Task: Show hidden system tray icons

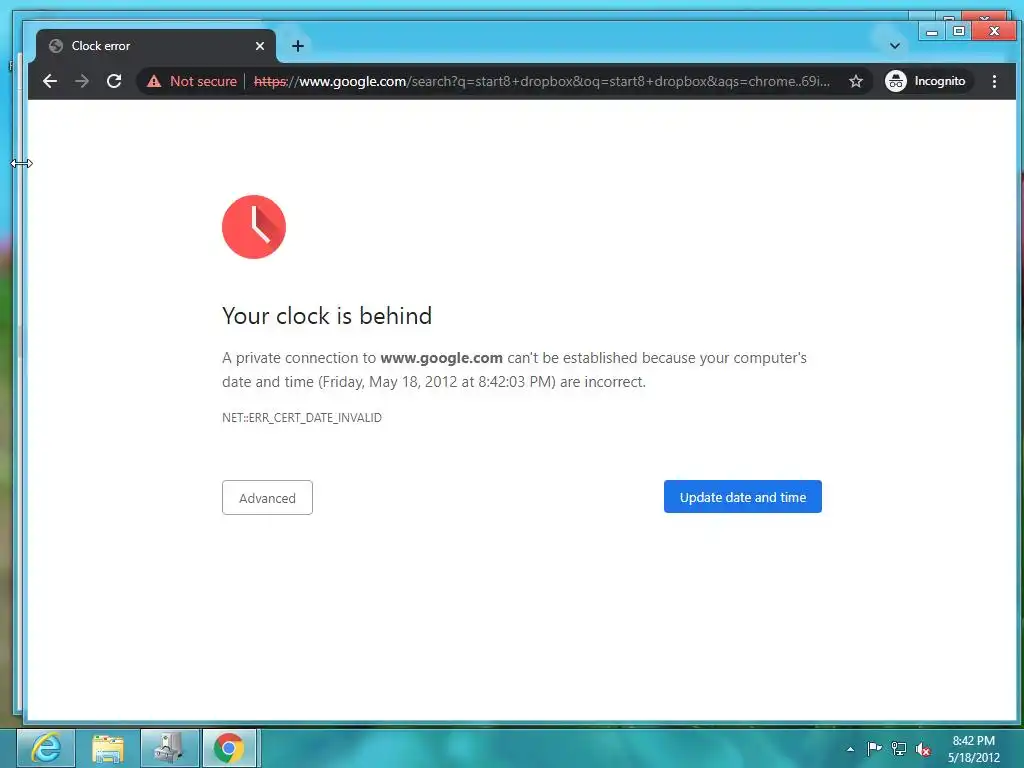Action: click(850, 749)
